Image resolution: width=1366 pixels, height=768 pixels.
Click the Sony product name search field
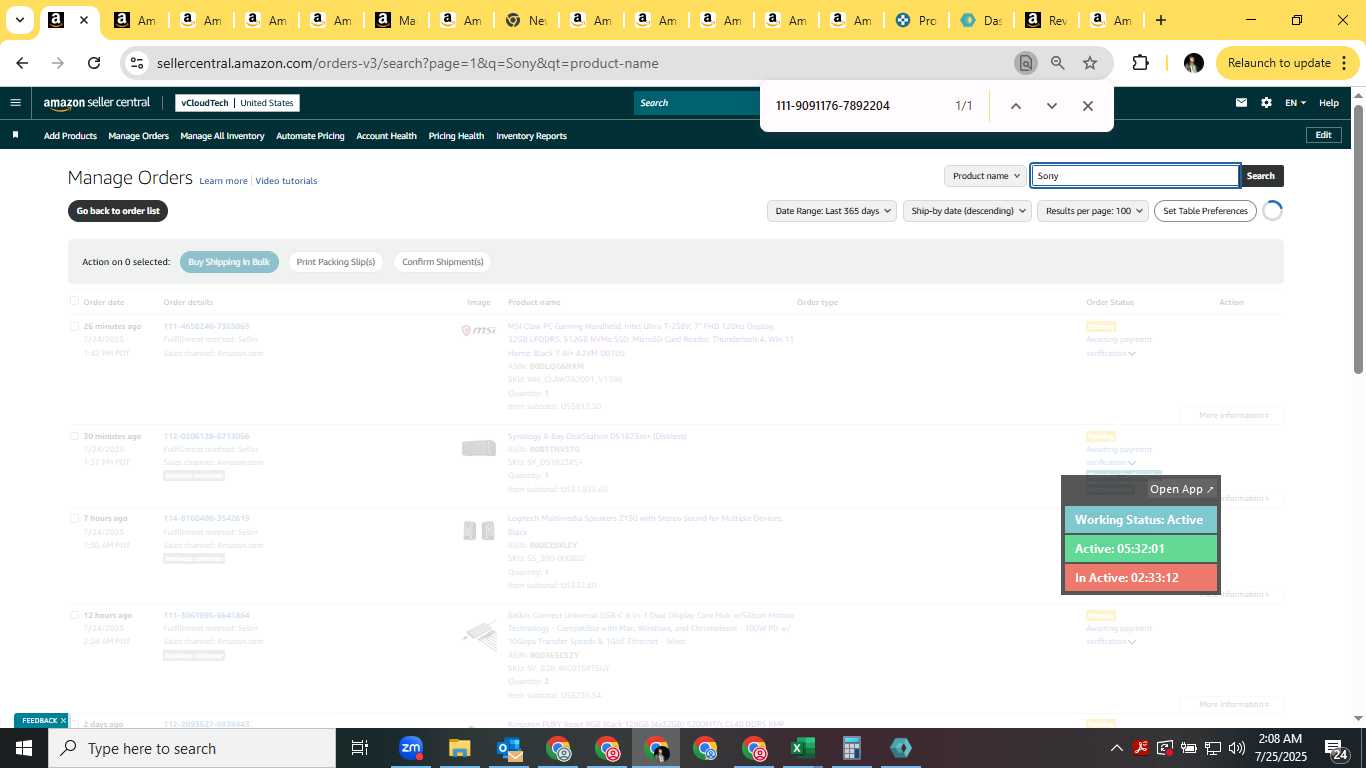[1135, 176]
